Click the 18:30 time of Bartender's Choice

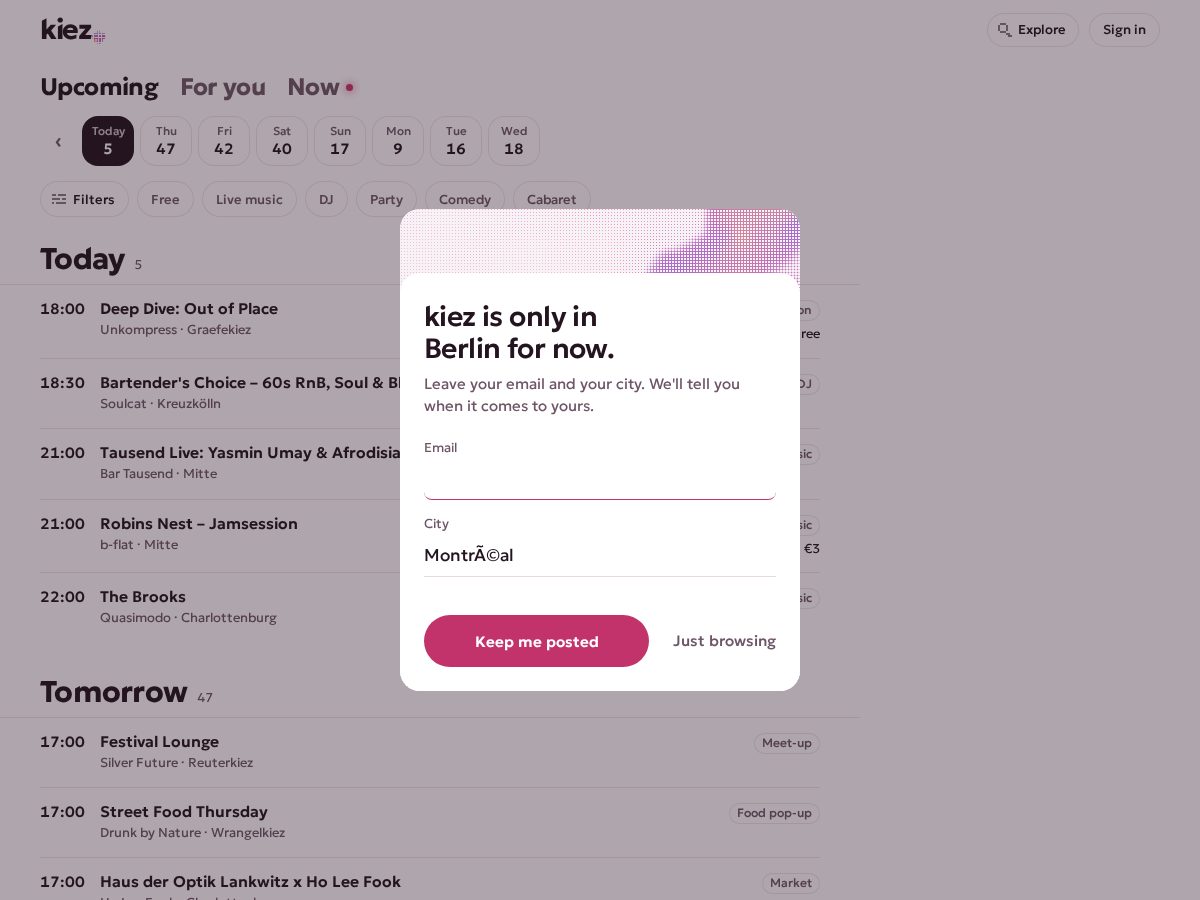(62, 383)
